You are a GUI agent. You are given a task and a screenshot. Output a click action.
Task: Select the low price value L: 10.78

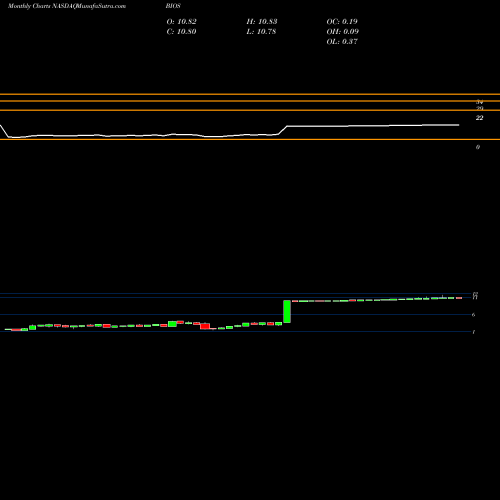pyautogui.click(x=261, y=31)
